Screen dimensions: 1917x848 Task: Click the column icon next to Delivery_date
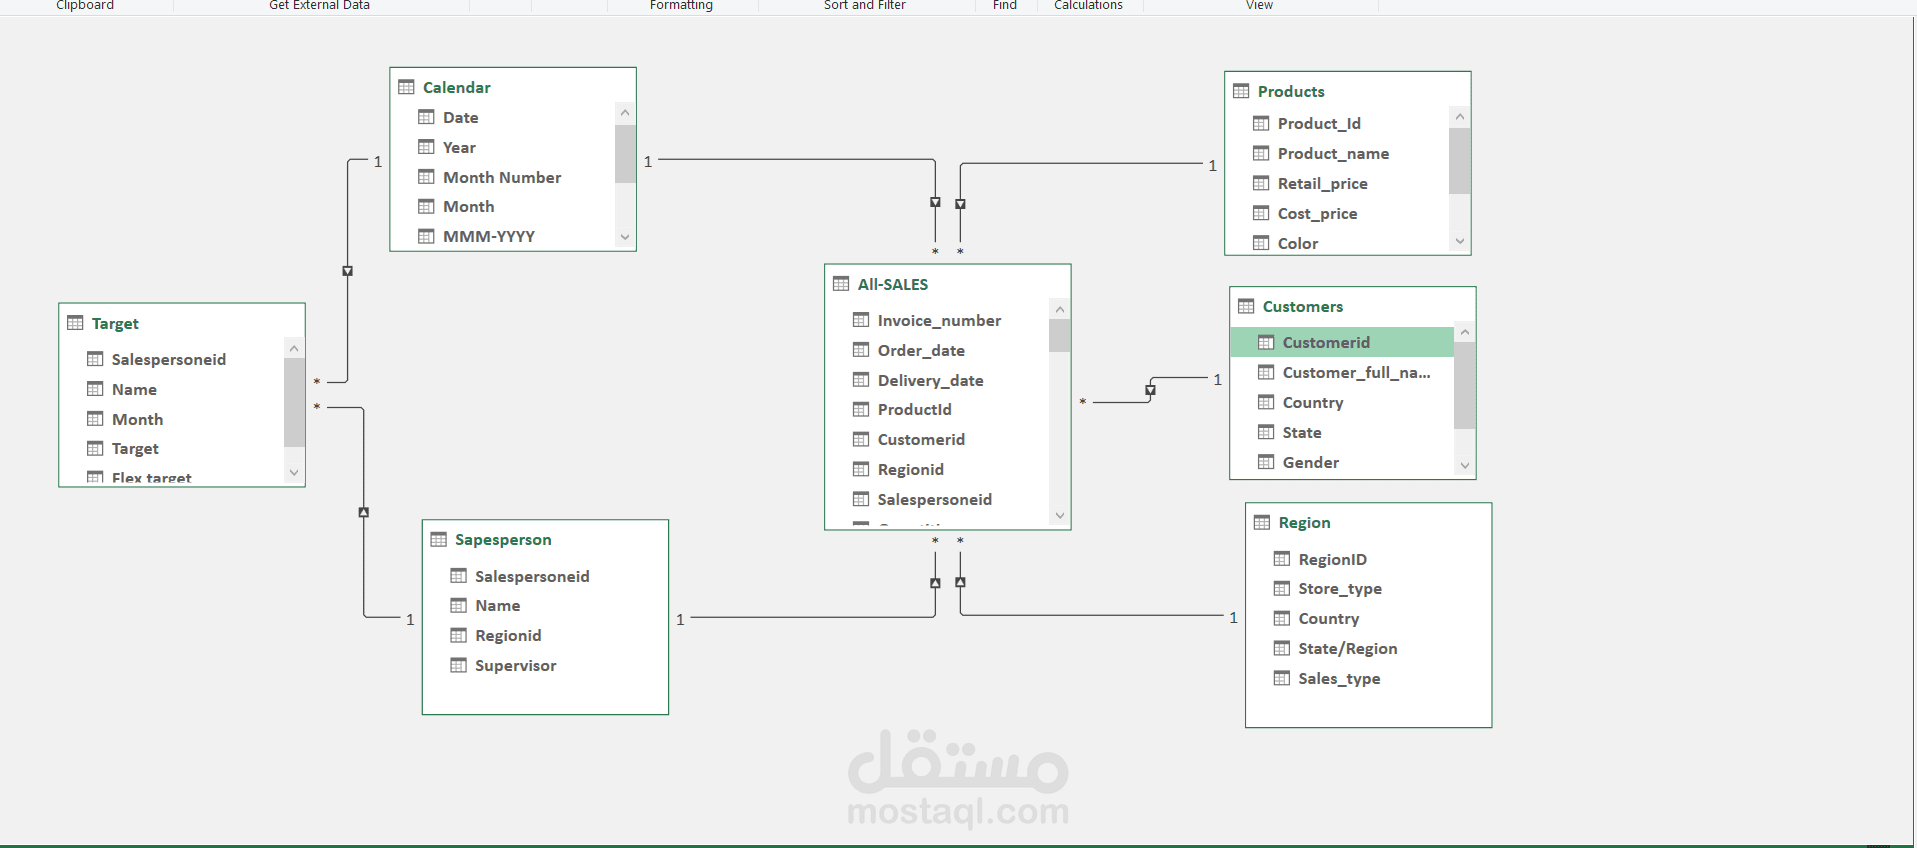pos(861,380)
